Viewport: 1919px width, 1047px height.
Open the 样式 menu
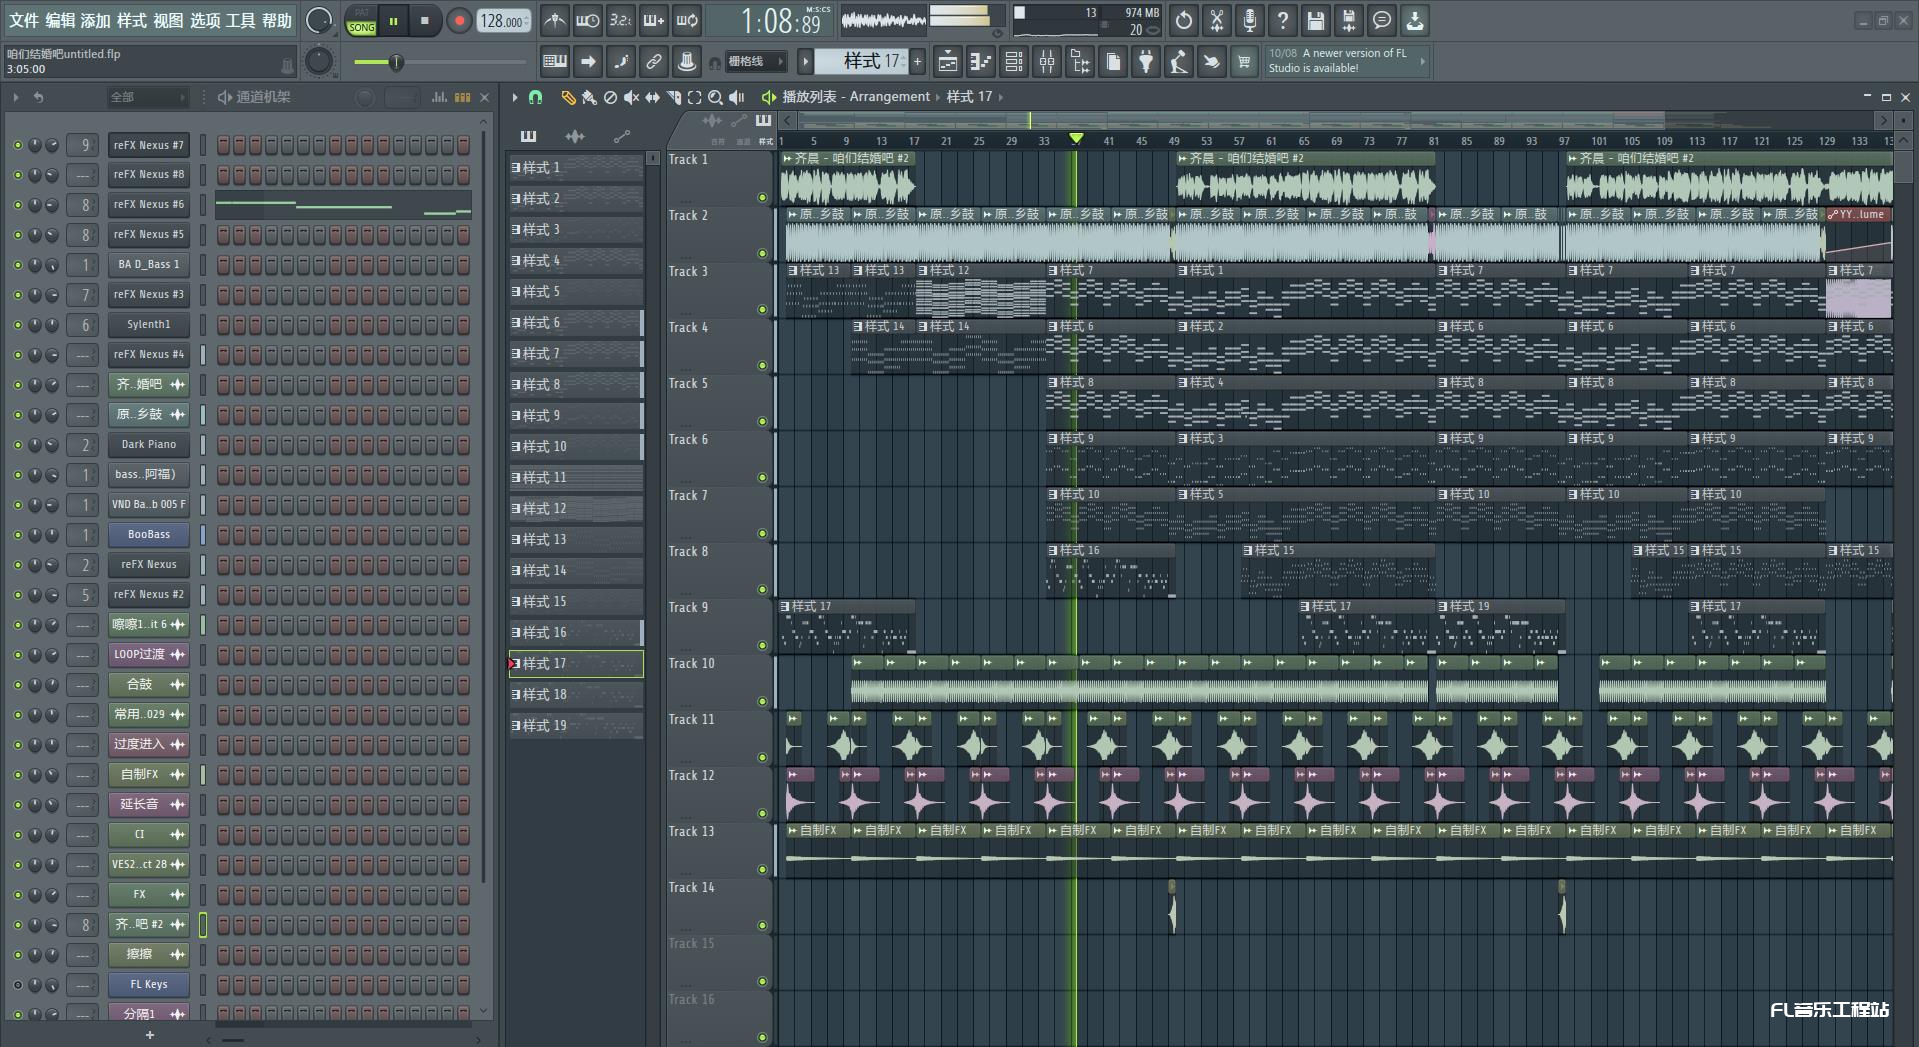[131, 20]
